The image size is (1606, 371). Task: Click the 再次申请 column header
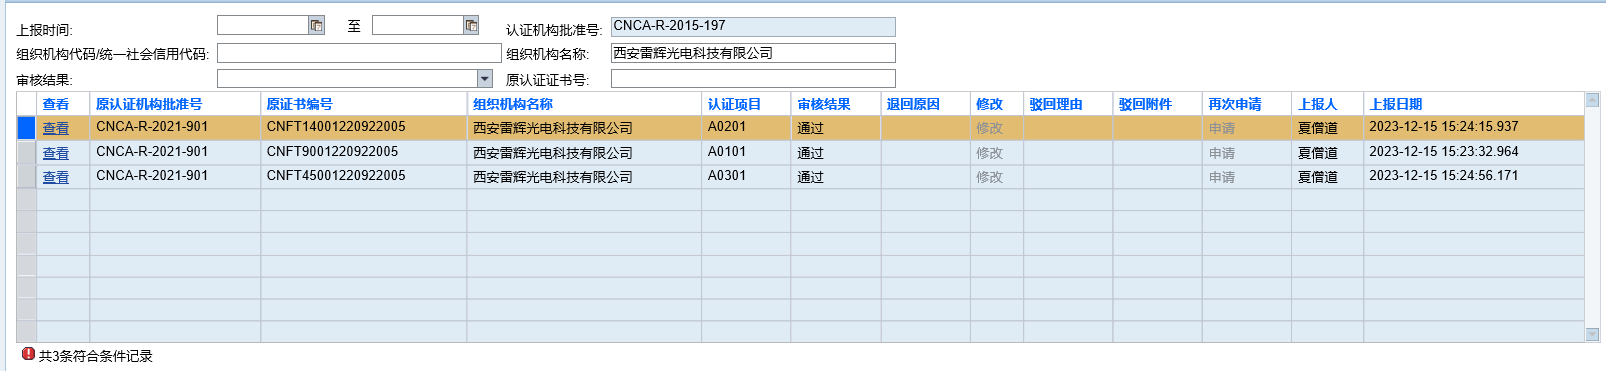(1235, 104)
